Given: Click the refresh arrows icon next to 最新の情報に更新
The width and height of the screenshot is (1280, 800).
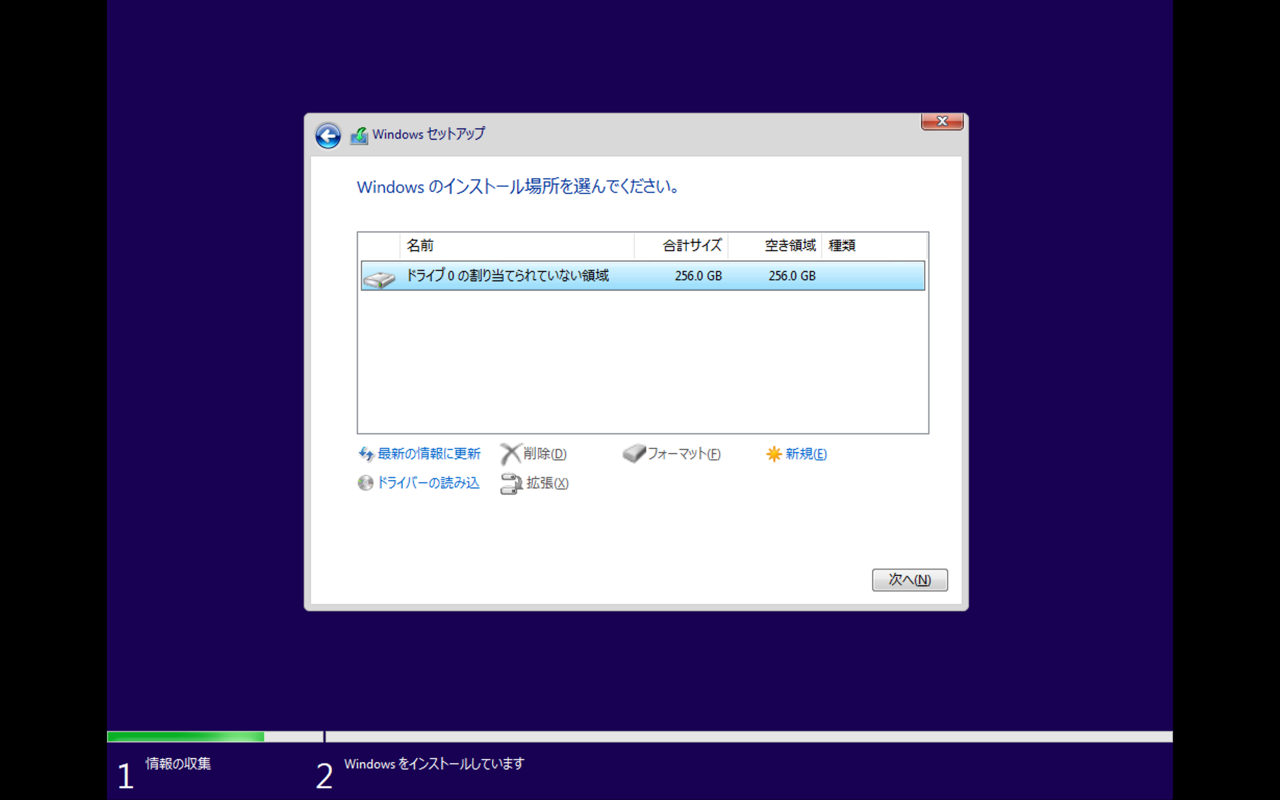Looking at the screenshot, I should (366, 454).
